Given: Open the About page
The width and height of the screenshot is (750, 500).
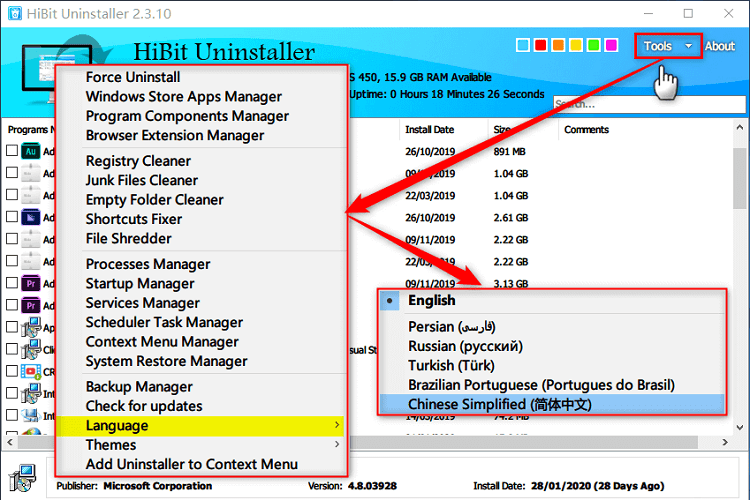Looking at the screenshot, I should click(x=719, y=46).
